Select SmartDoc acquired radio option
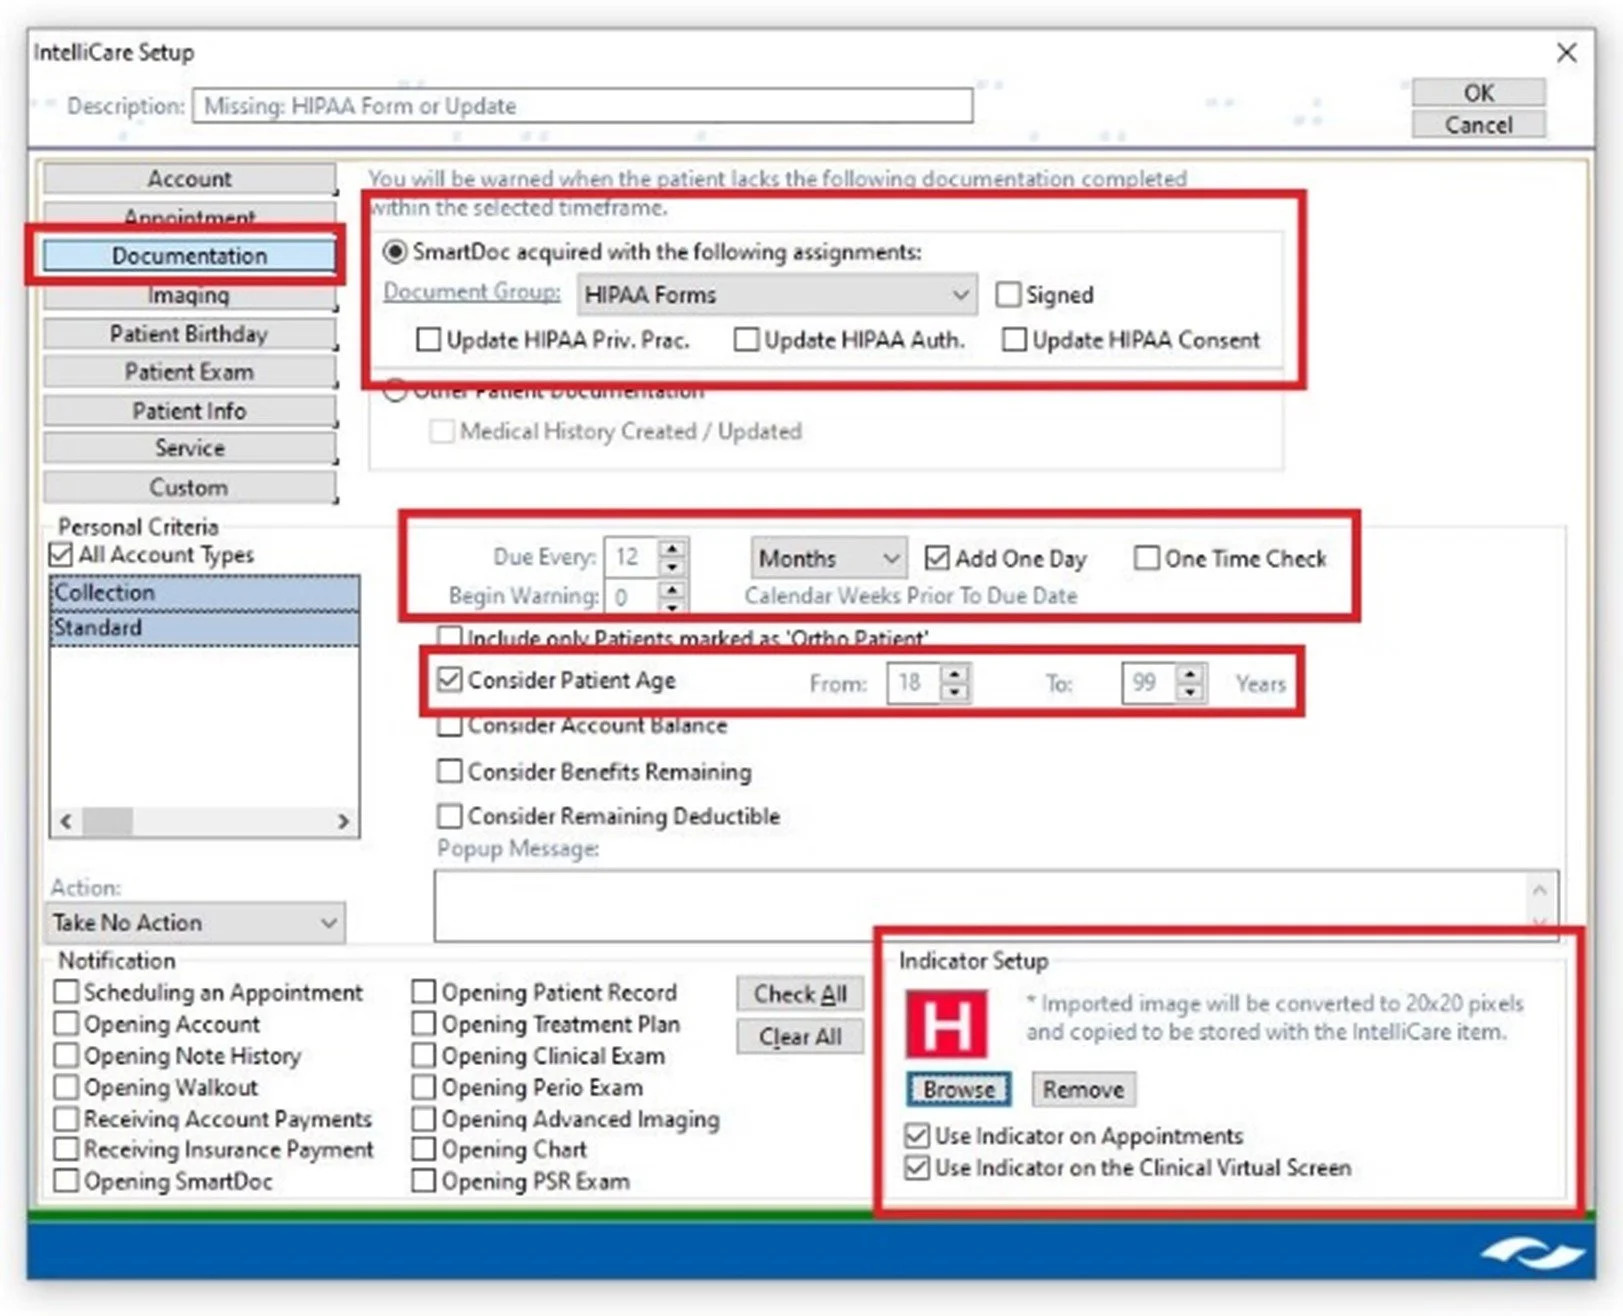 (x=396, y=252)
